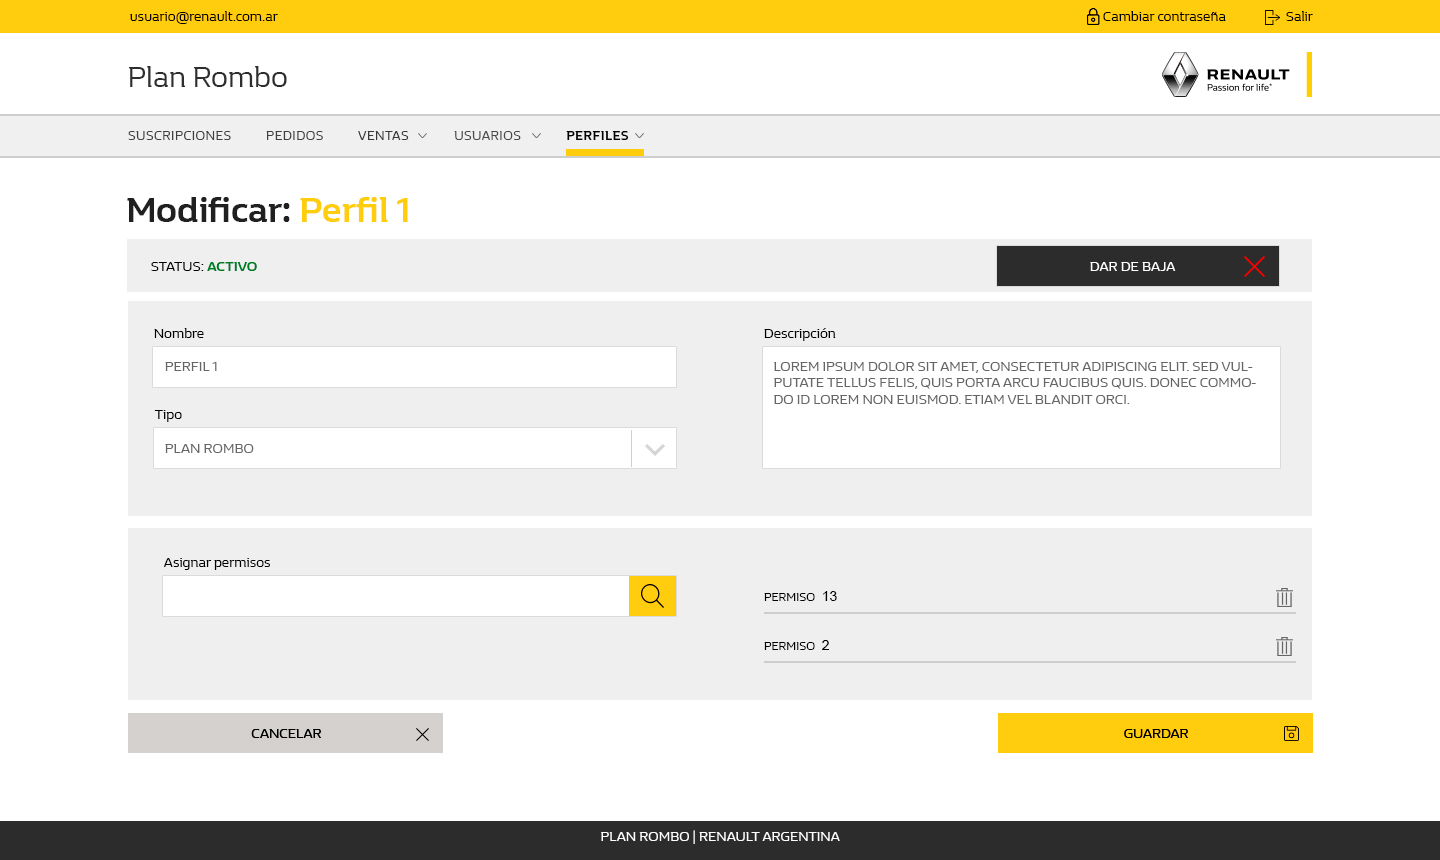Click inside the Descripción text area
The image size is (1440, 860).
pyautogui.click(x=1021, y=407)
